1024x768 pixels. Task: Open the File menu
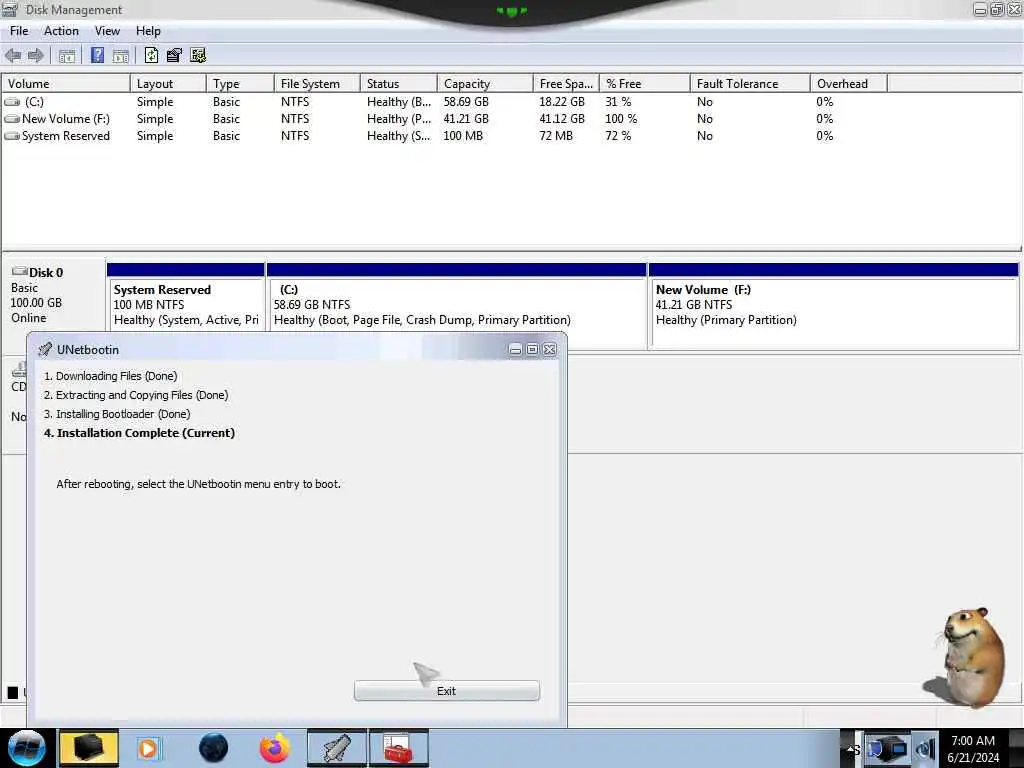[19, 31]
